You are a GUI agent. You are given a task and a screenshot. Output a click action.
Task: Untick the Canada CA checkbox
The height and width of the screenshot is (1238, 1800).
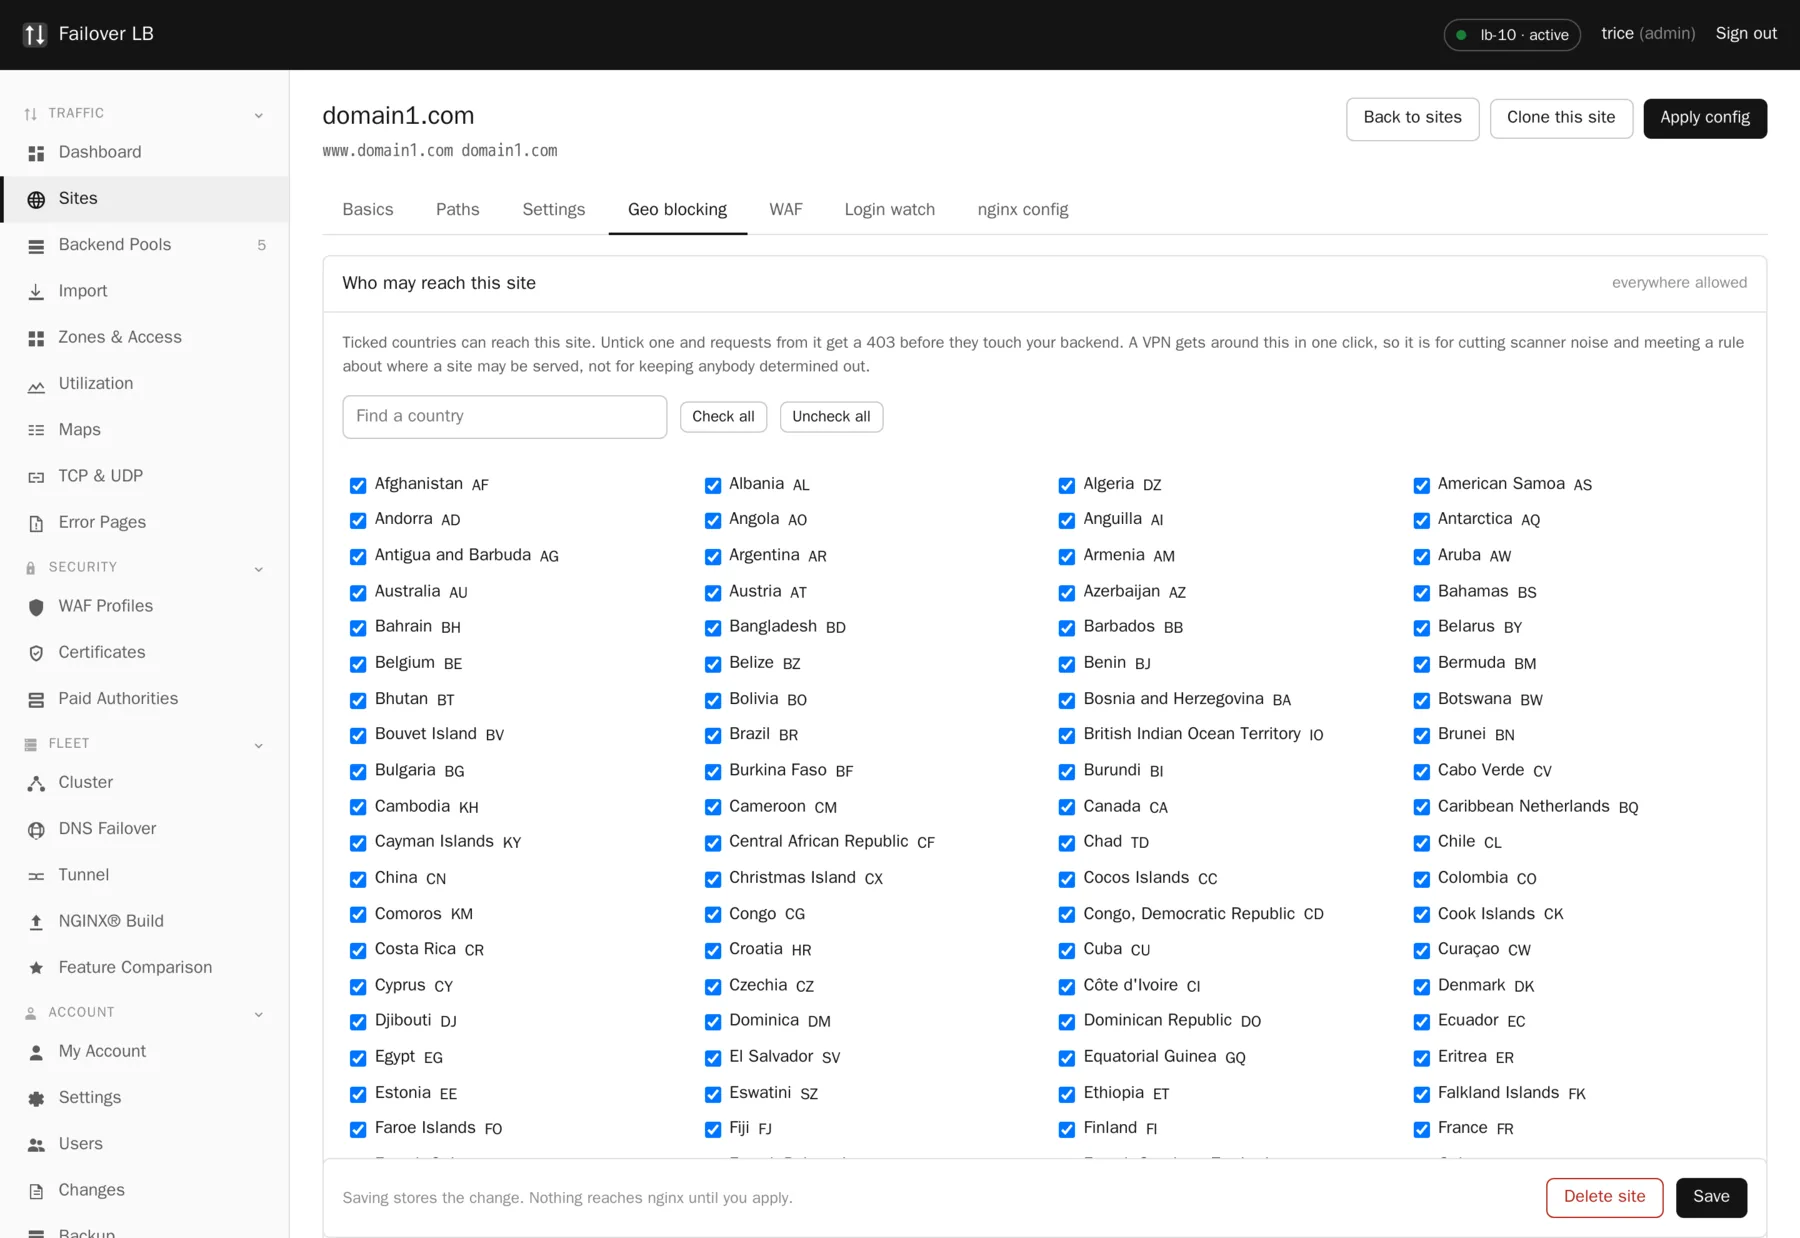click(1066, 807)
